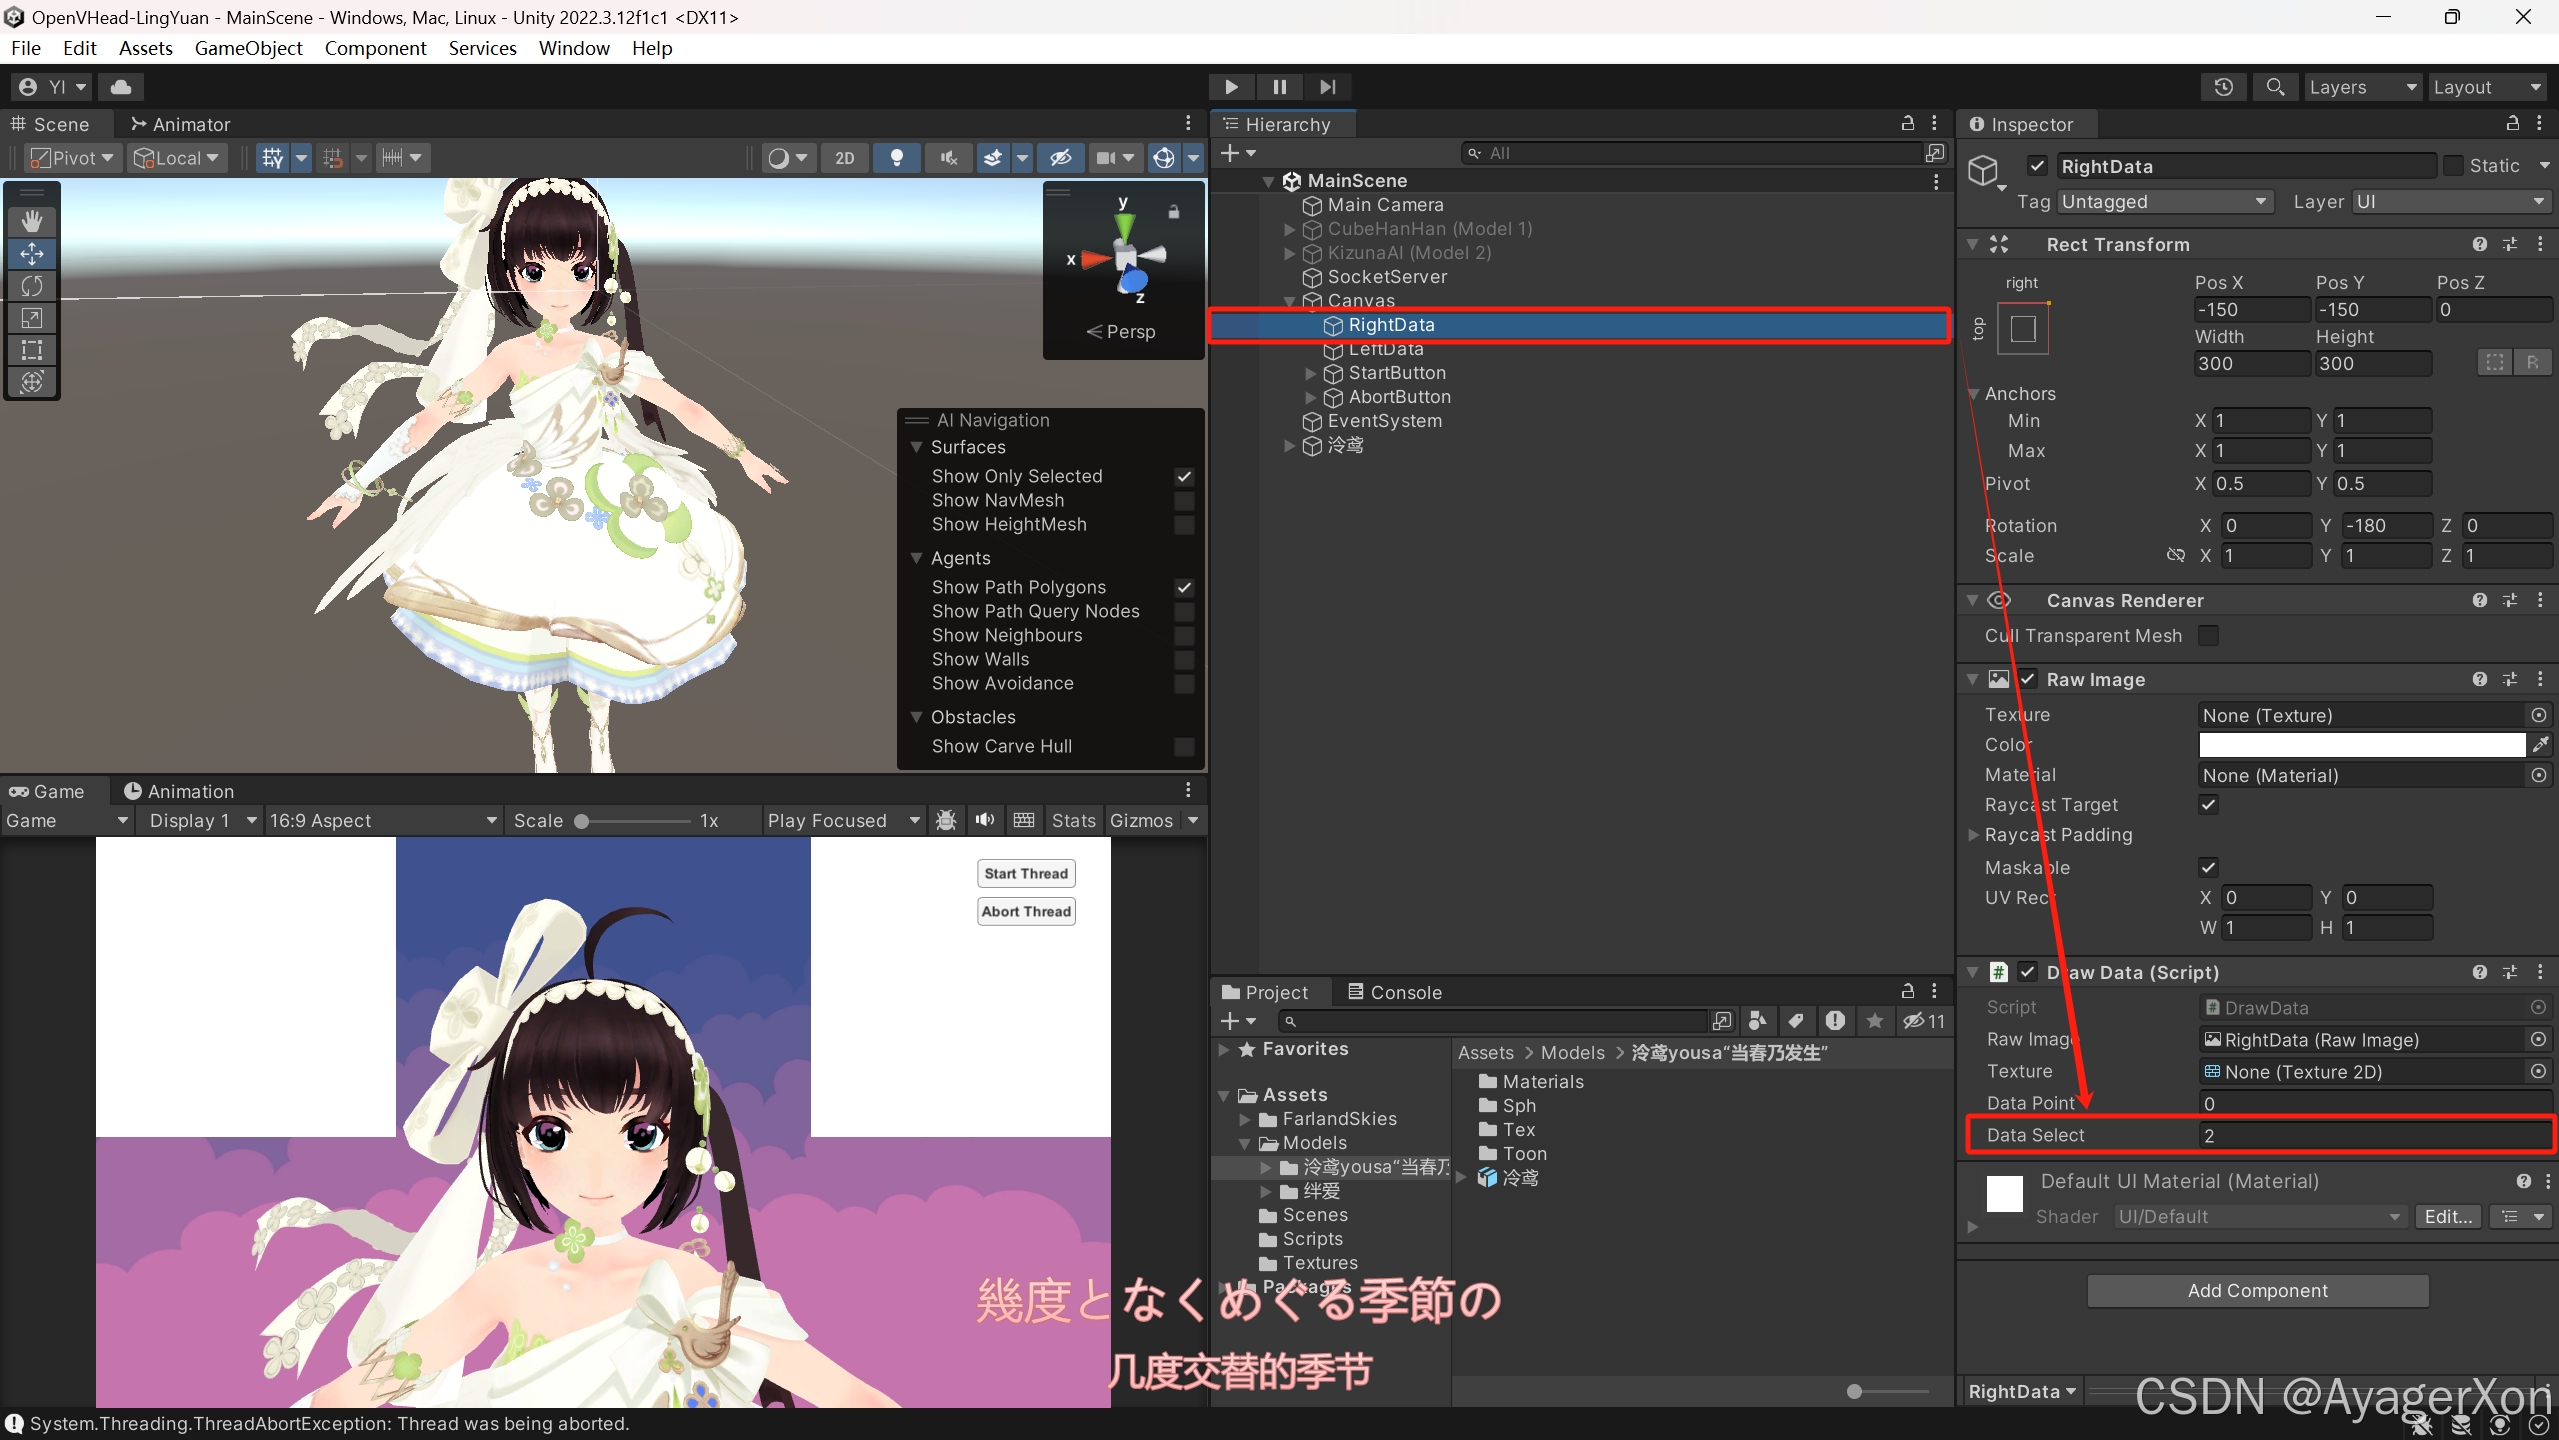
Task: Open the Tag Untagged dropdown
Action: tap(2165, 202)
